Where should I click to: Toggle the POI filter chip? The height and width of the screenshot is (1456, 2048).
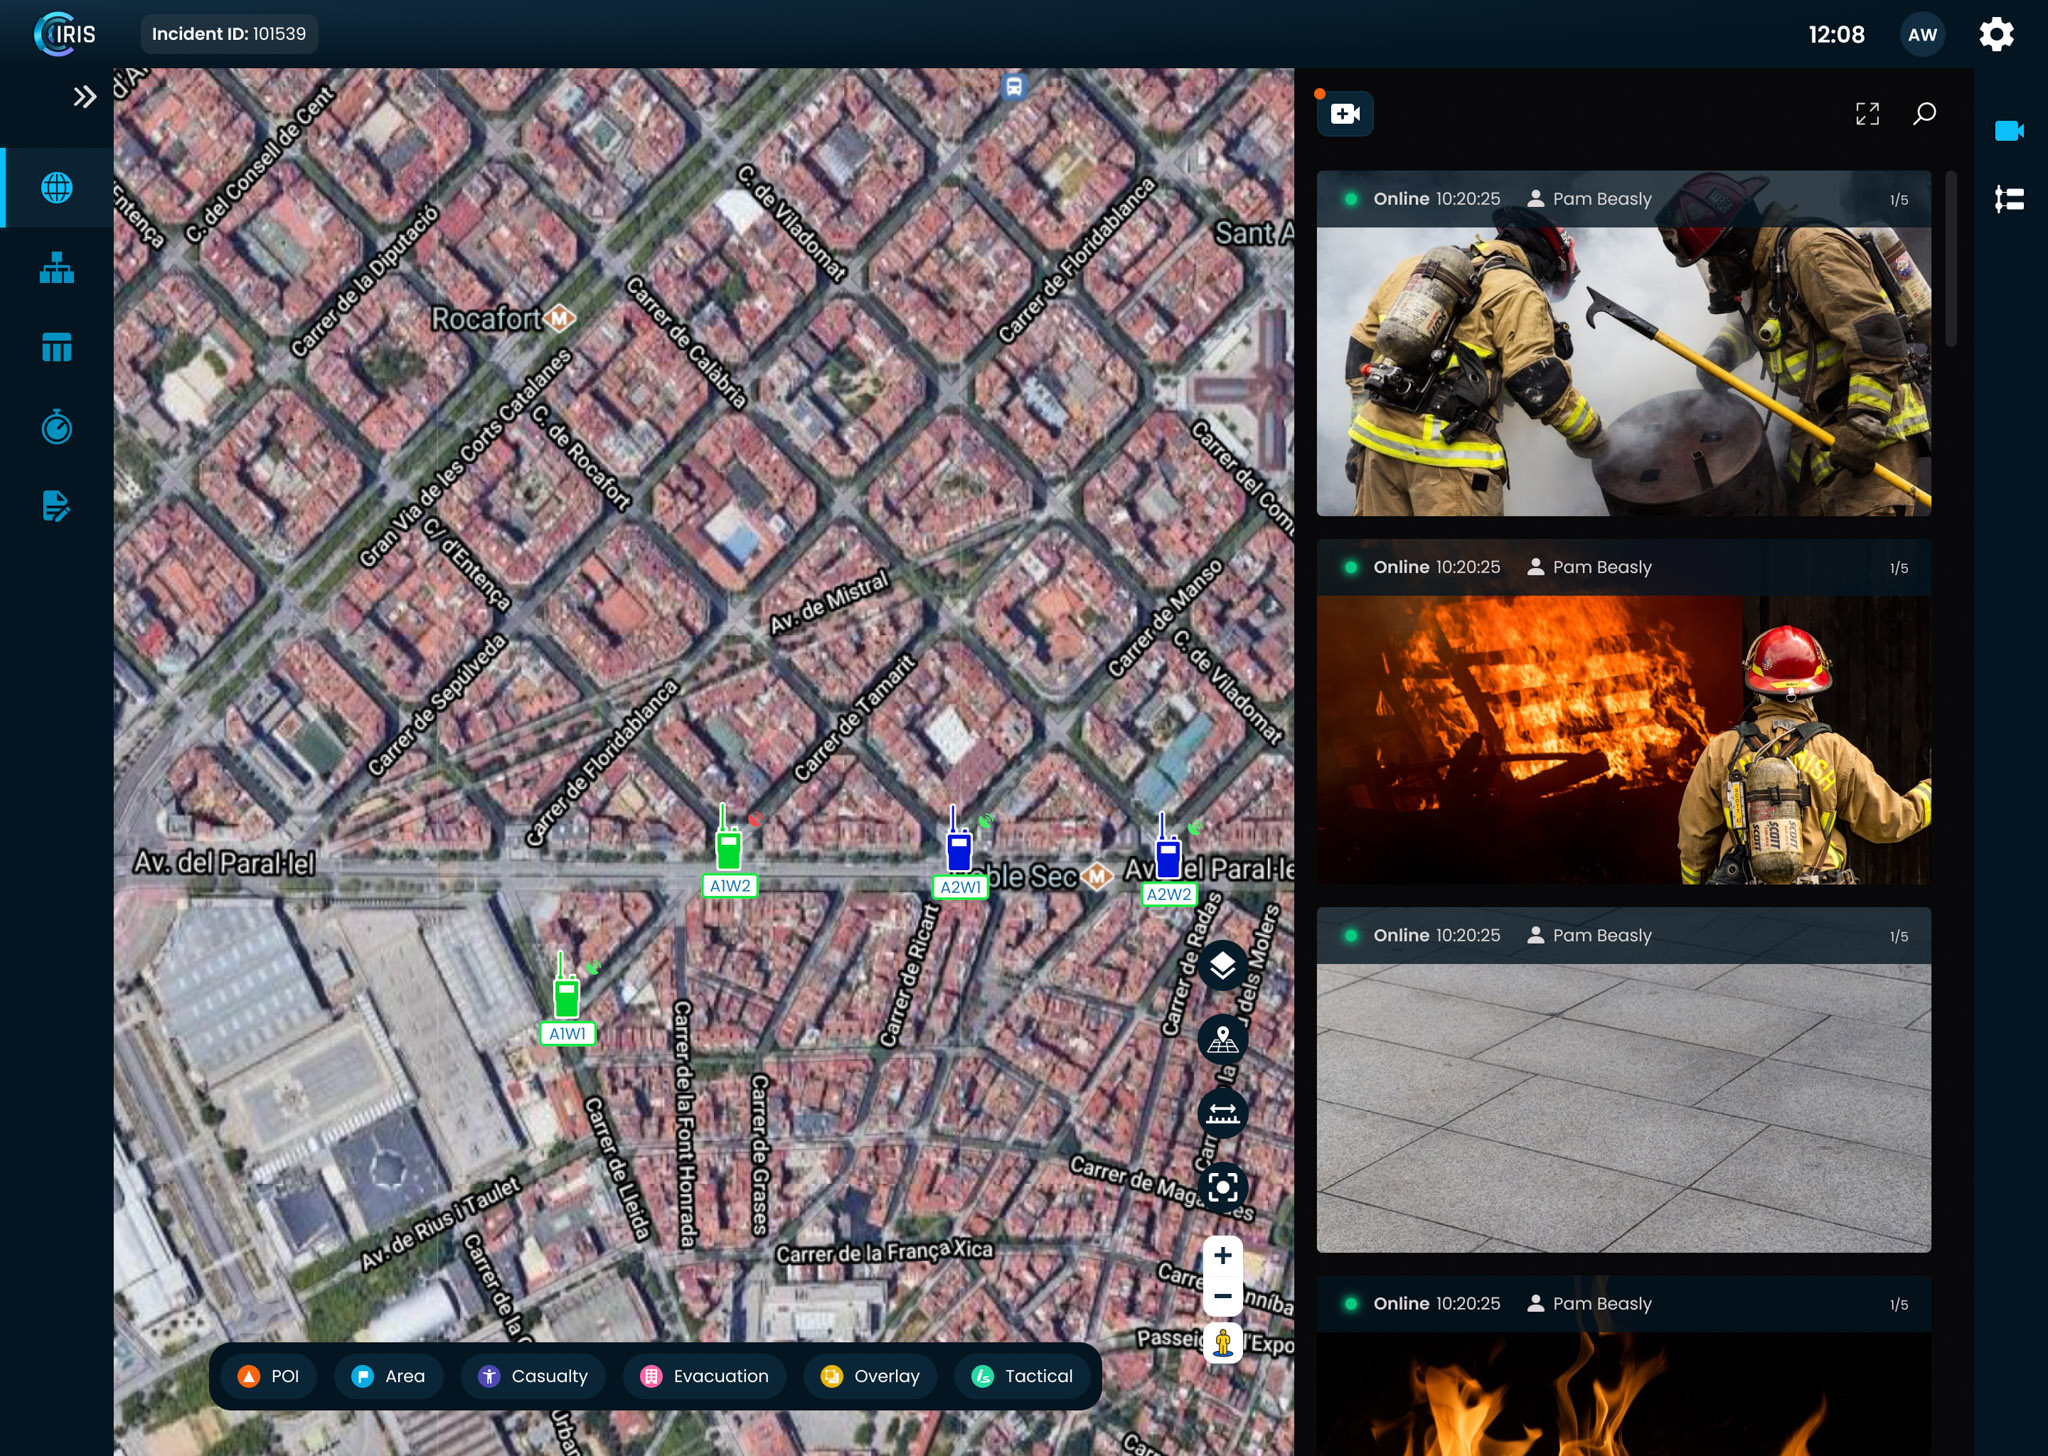click(x=269, y=1376)
